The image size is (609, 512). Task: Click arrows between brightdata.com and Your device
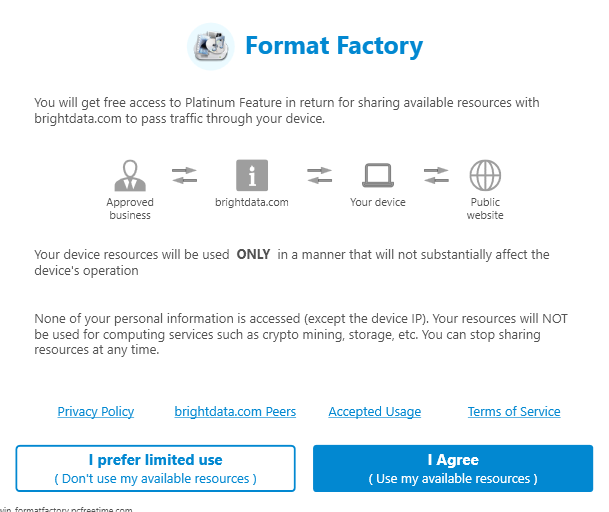tap(319, 175)
